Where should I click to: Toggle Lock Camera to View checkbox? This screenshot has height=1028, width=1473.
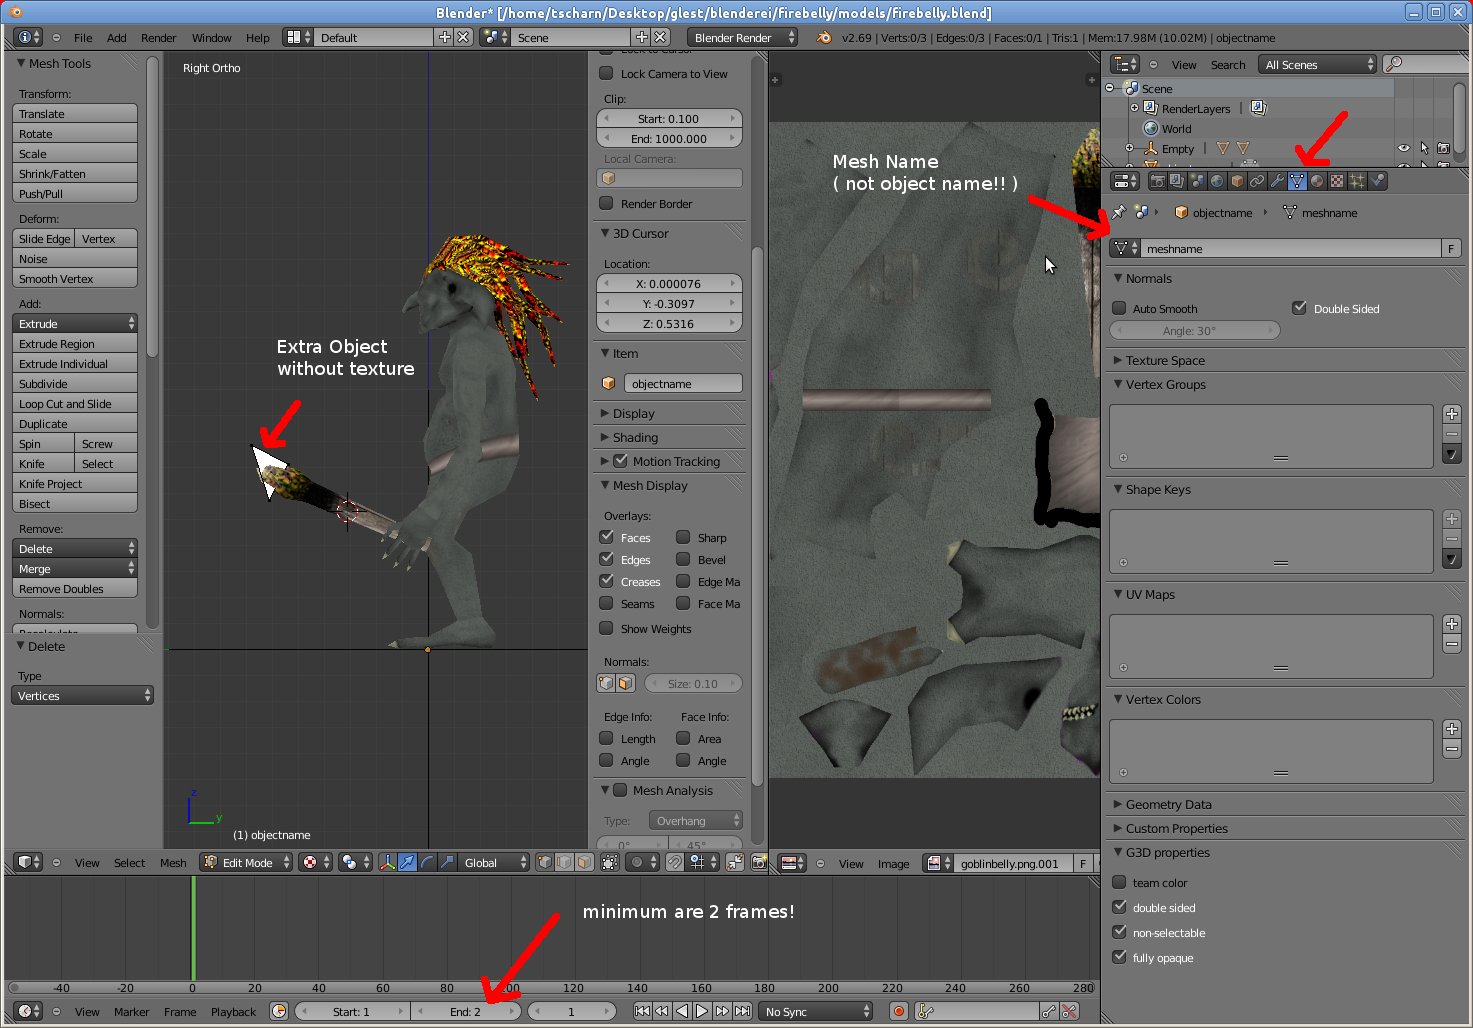pyautogui.click(x=606, y=73)
